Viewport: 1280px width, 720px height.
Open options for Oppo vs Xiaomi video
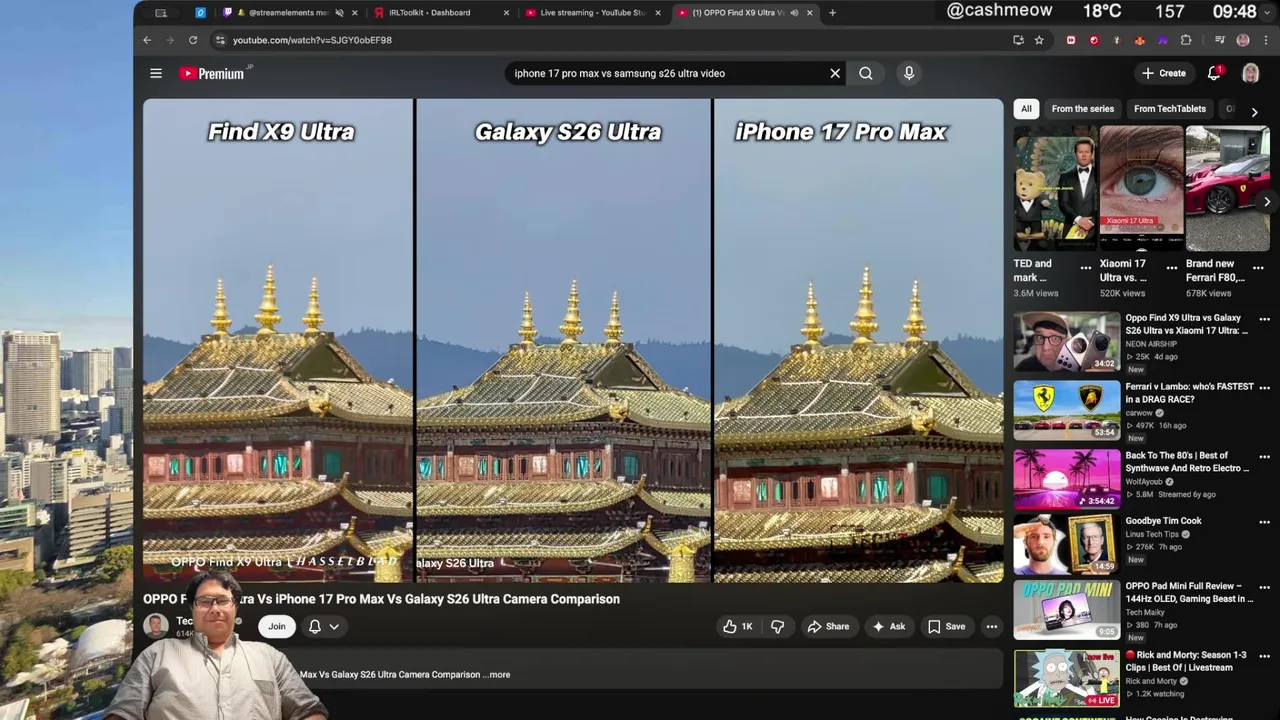1264,320
